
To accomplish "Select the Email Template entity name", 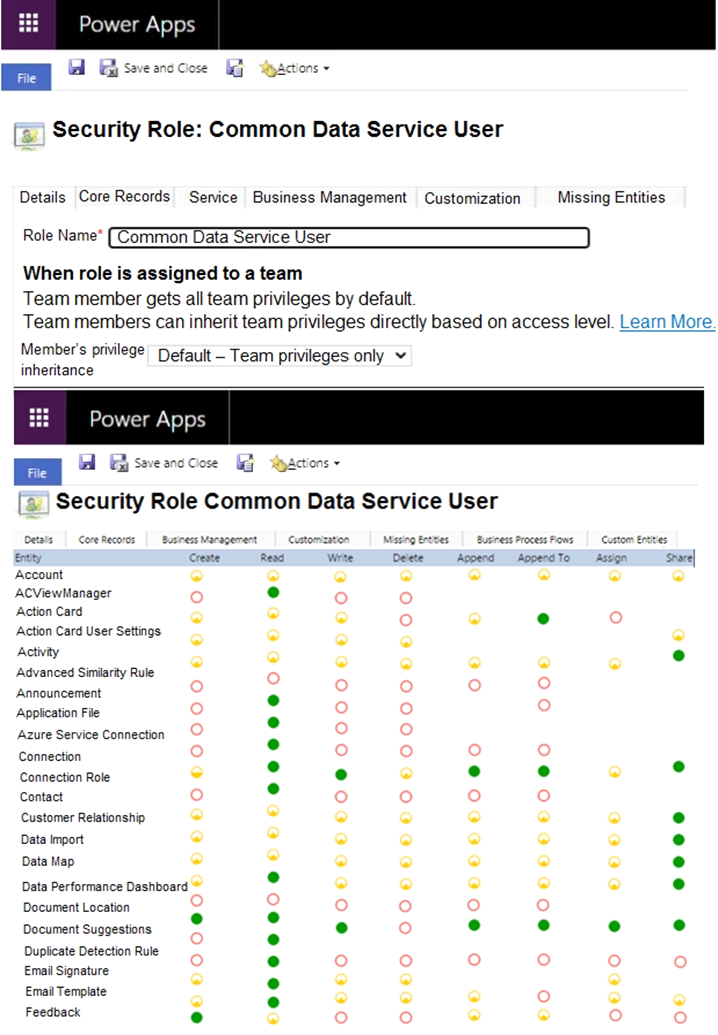I will pos(66,991).
